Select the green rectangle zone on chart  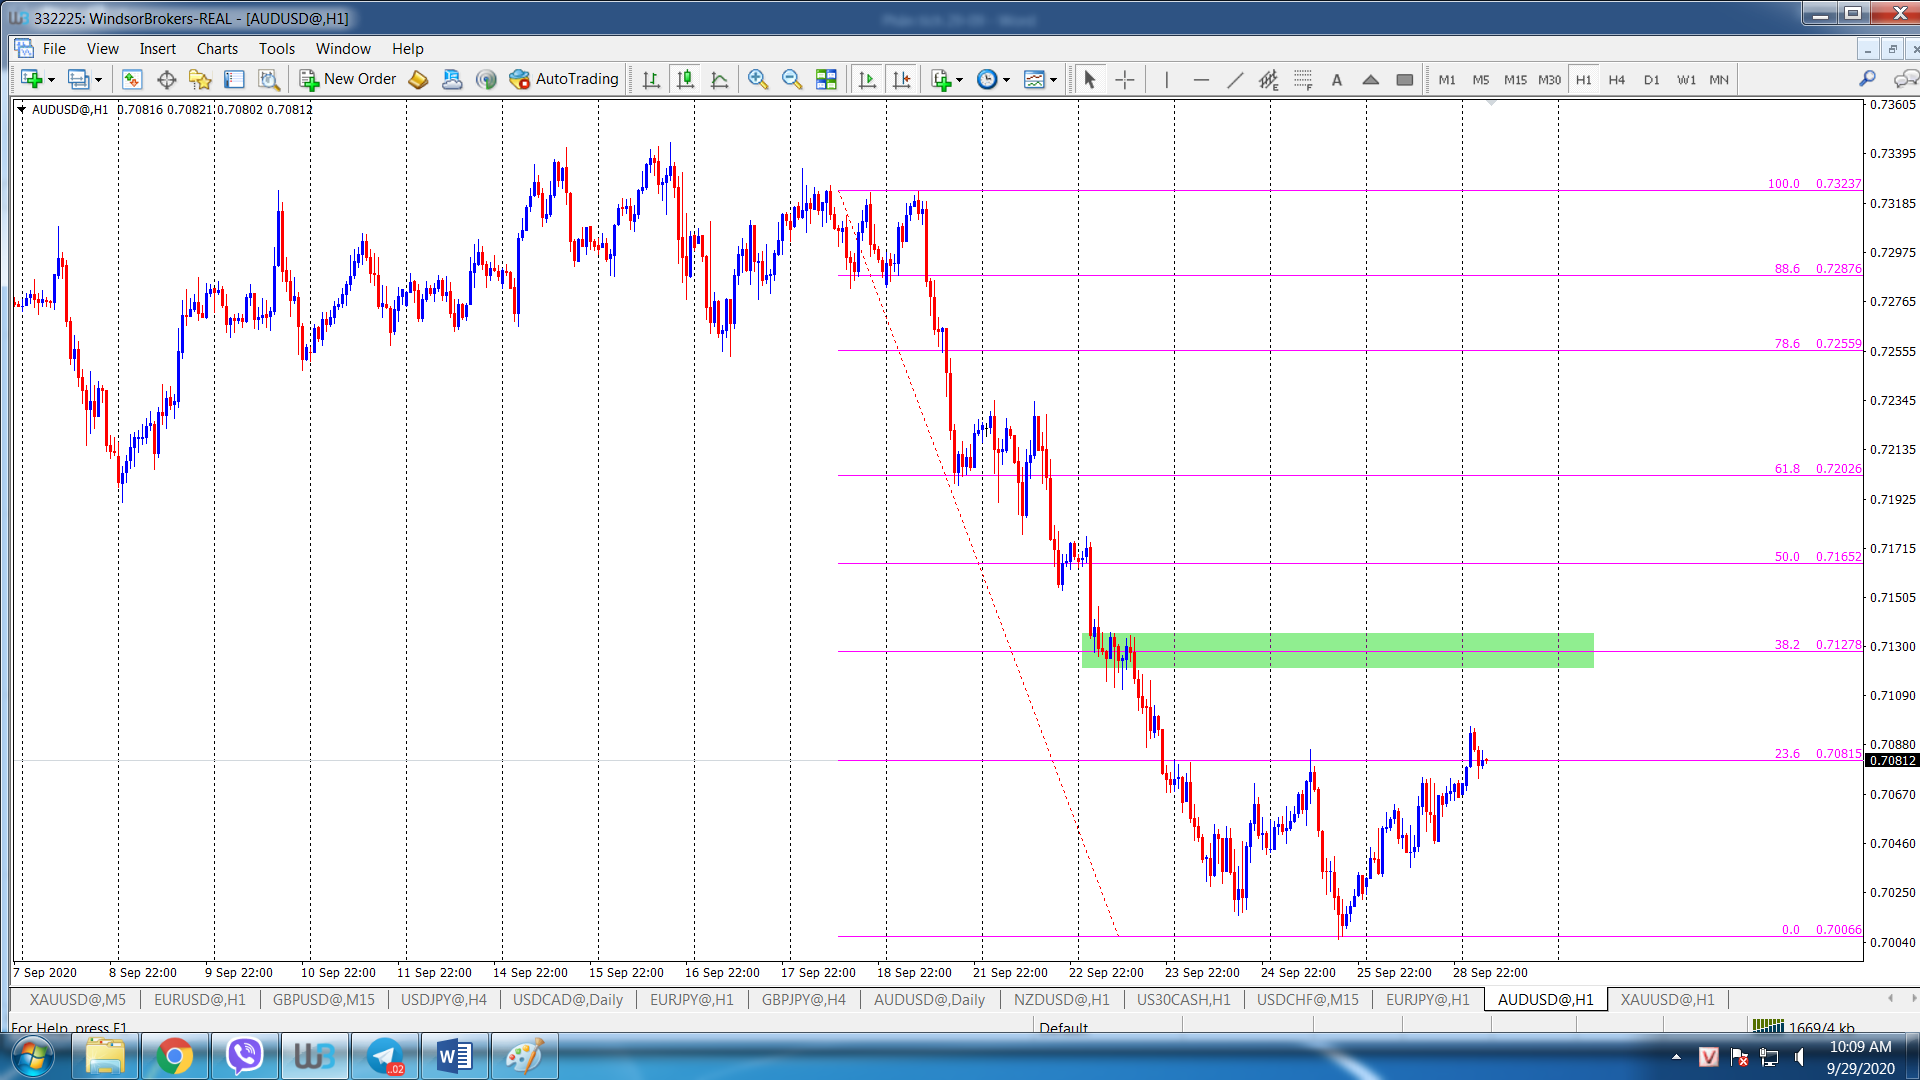coord(1337,650)
